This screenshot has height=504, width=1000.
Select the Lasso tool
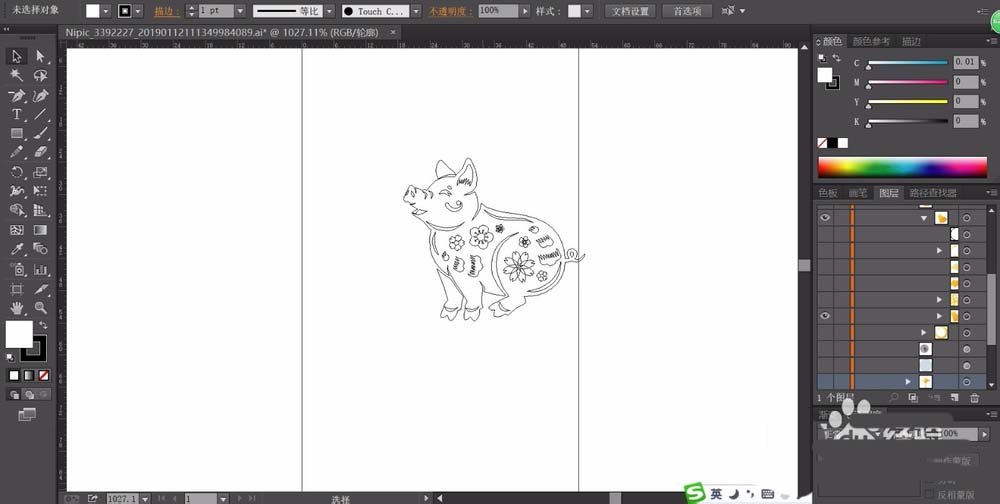click(41, 76)
